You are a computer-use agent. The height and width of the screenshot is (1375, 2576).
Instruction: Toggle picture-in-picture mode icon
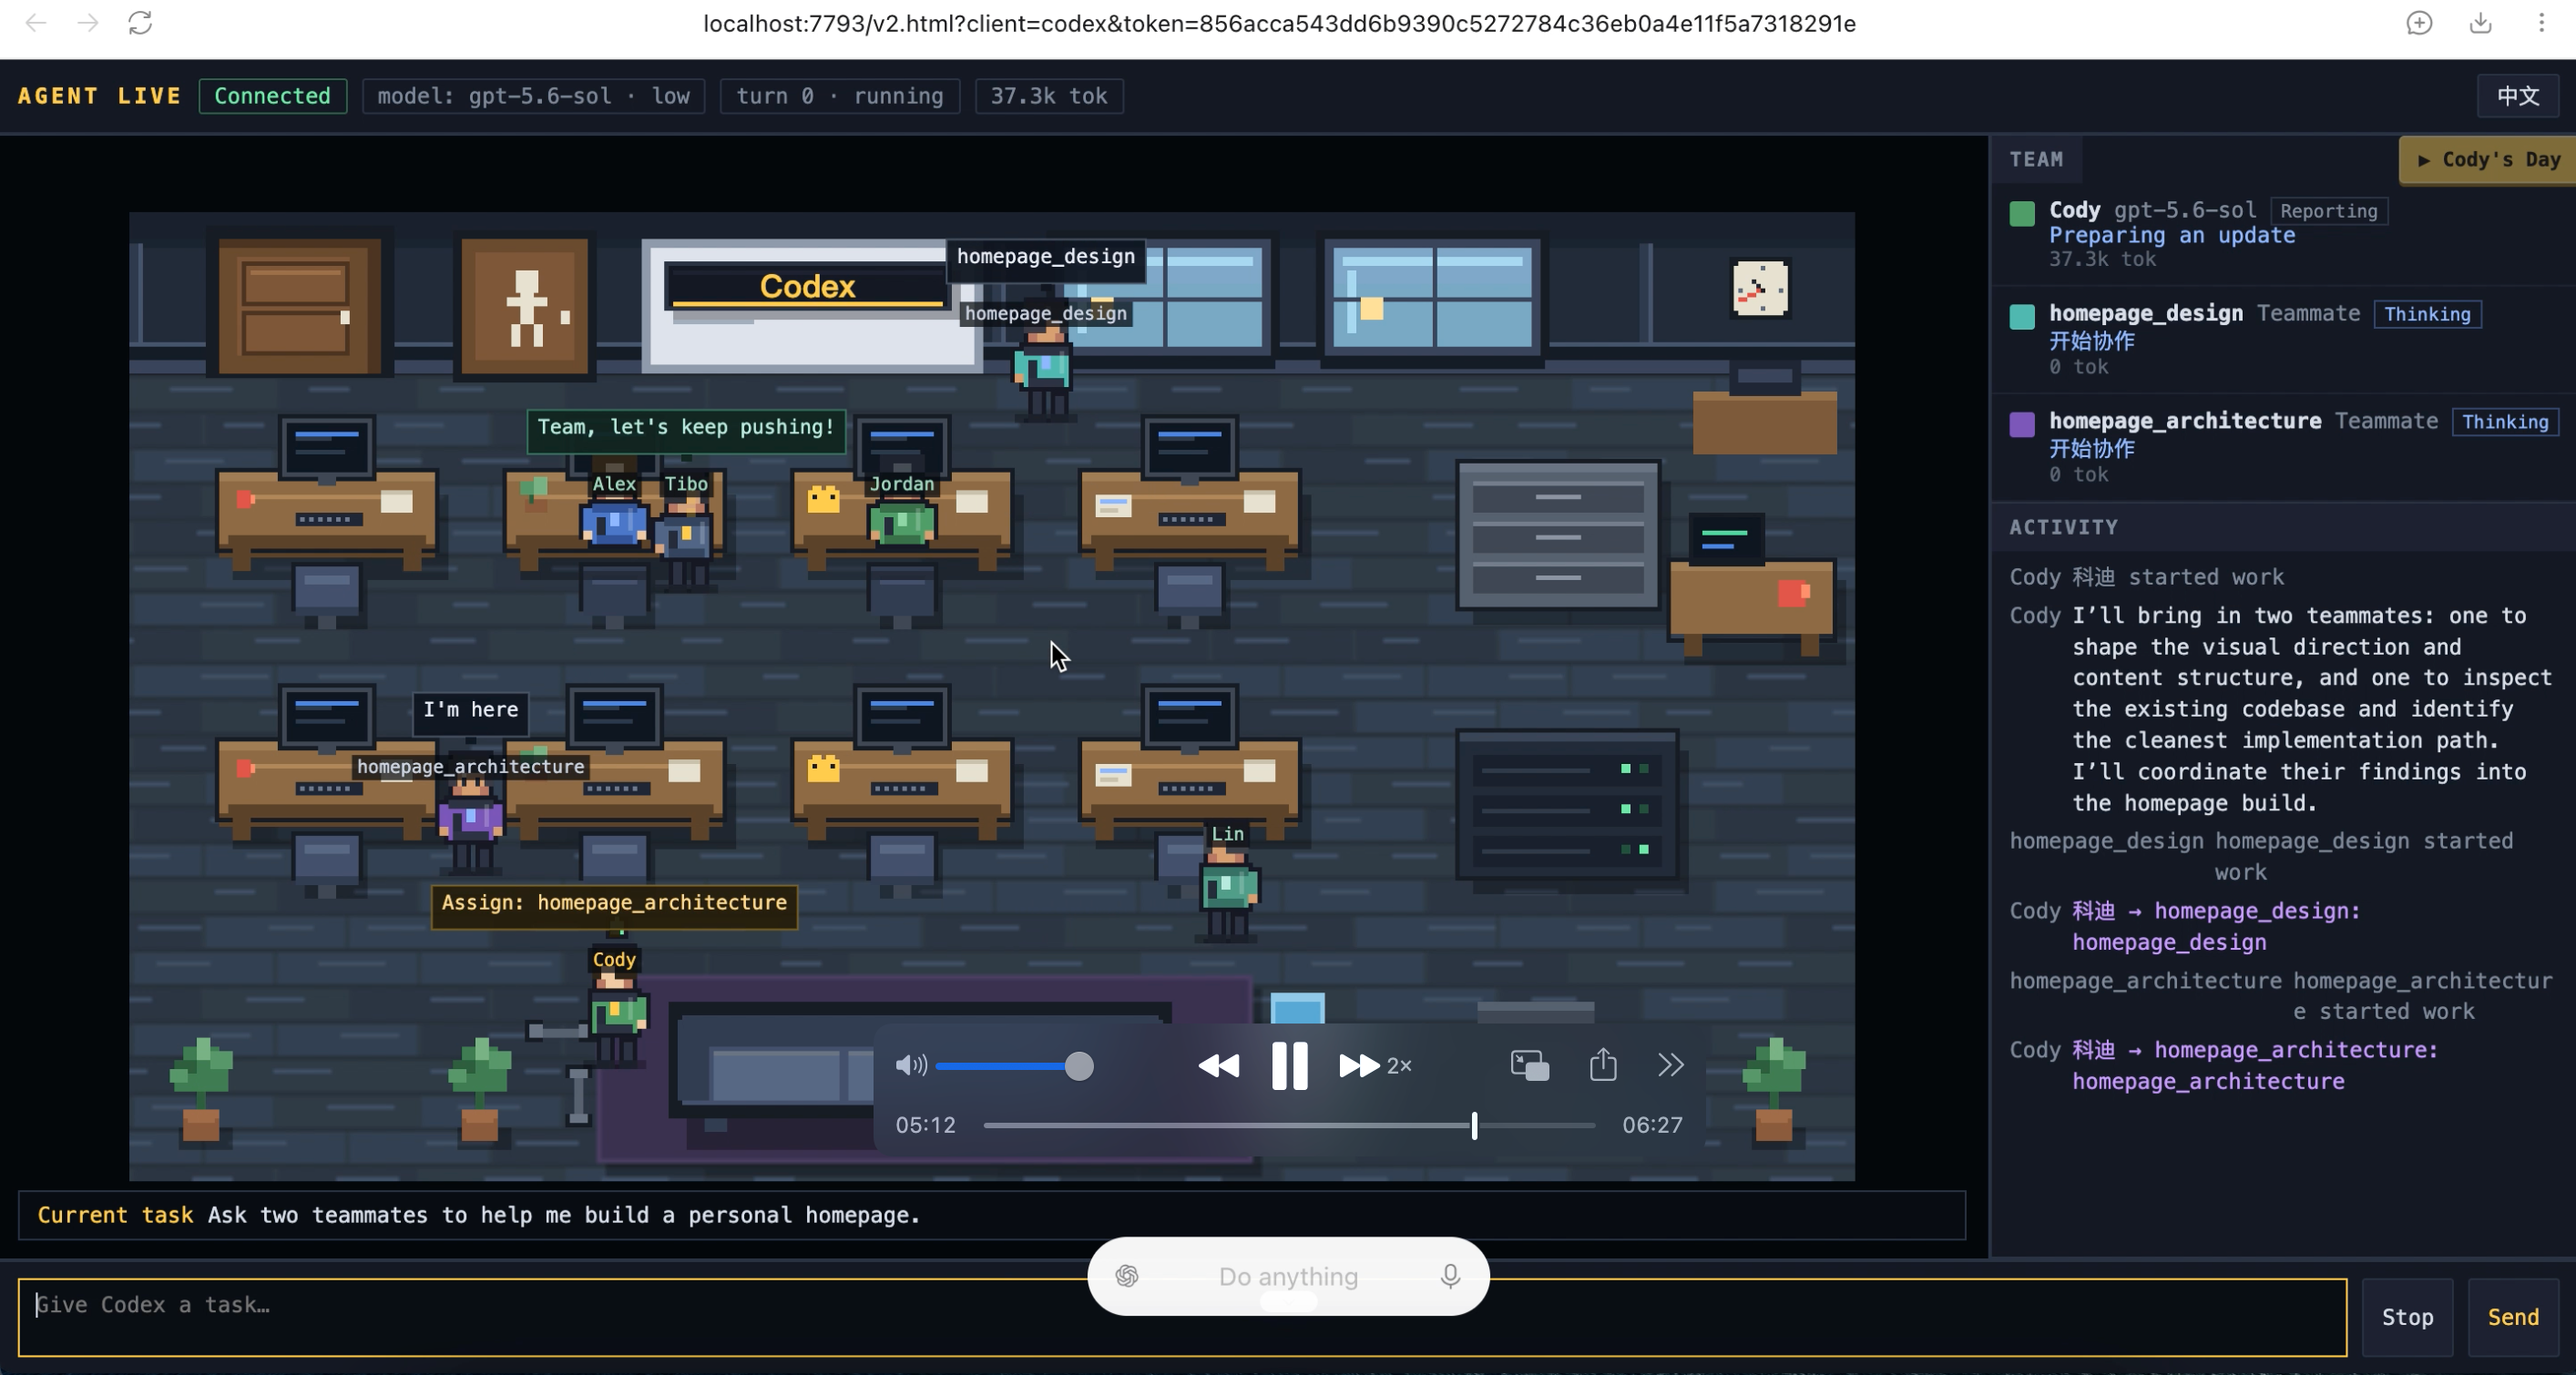coord(1529,1065)
